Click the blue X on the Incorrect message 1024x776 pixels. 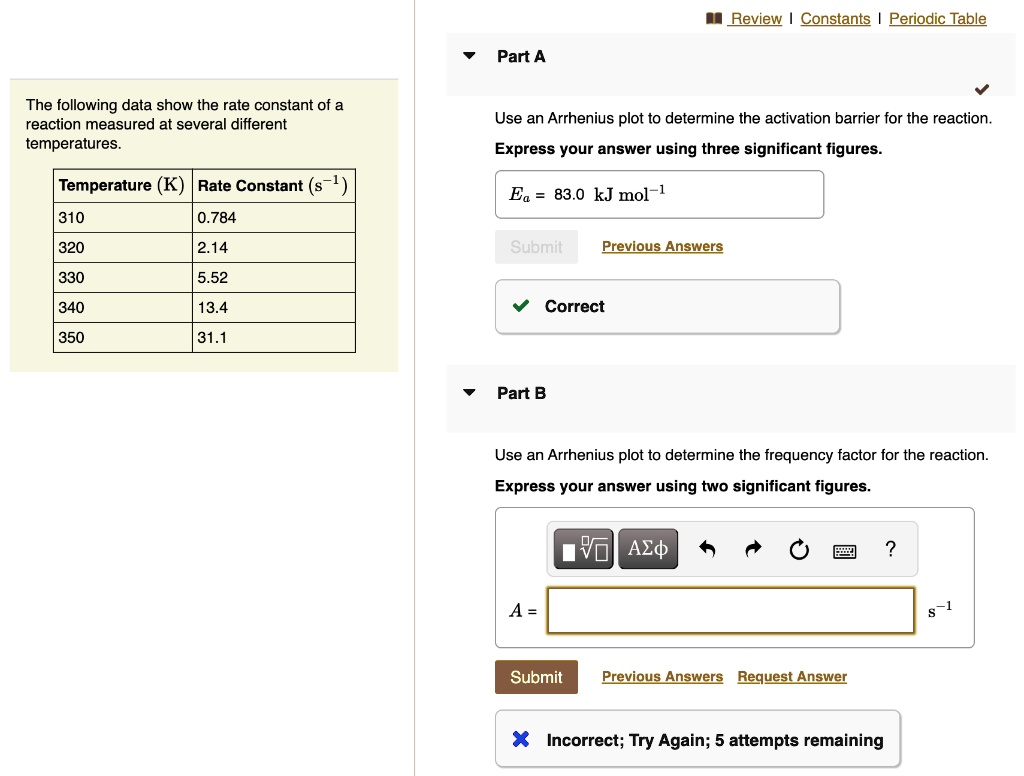pyautogui.click(x=519, y=739)
